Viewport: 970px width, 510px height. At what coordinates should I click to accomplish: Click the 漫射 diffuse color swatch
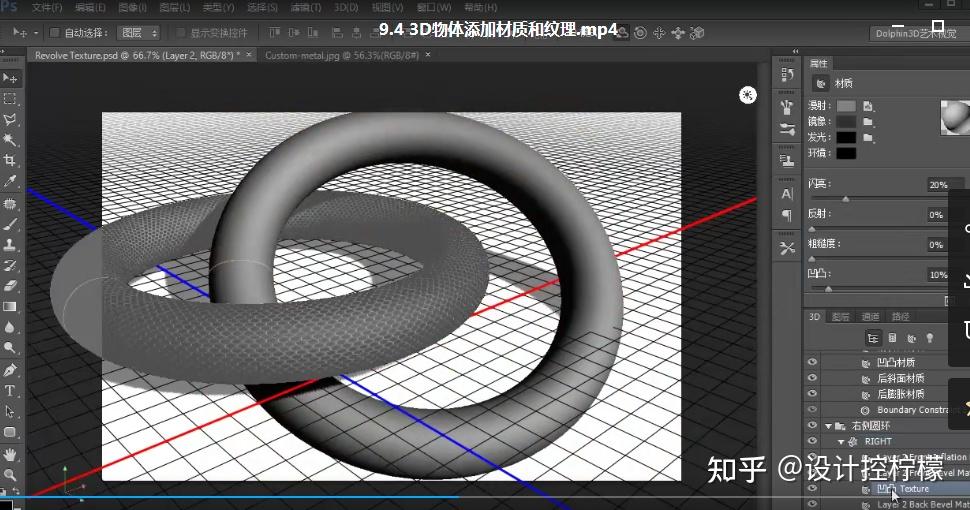(x=846, y=106)
